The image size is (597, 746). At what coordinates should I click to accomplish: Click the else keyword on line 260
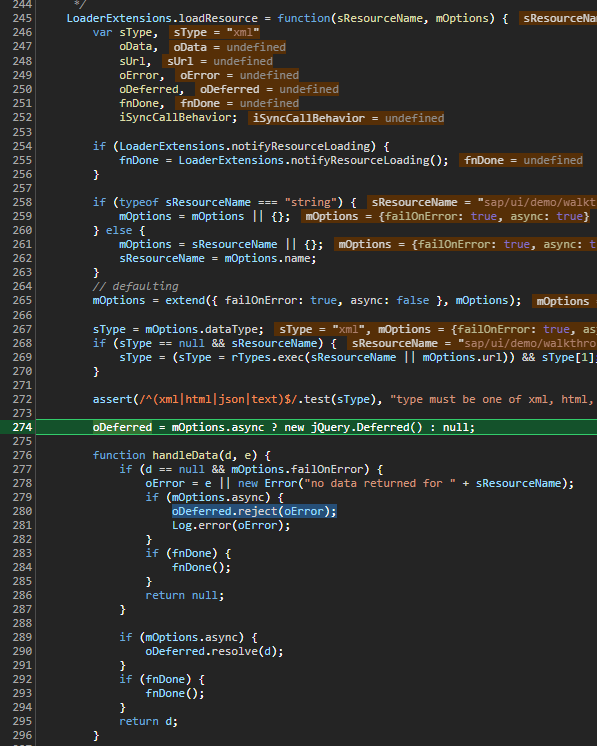[x=119, y=230]
